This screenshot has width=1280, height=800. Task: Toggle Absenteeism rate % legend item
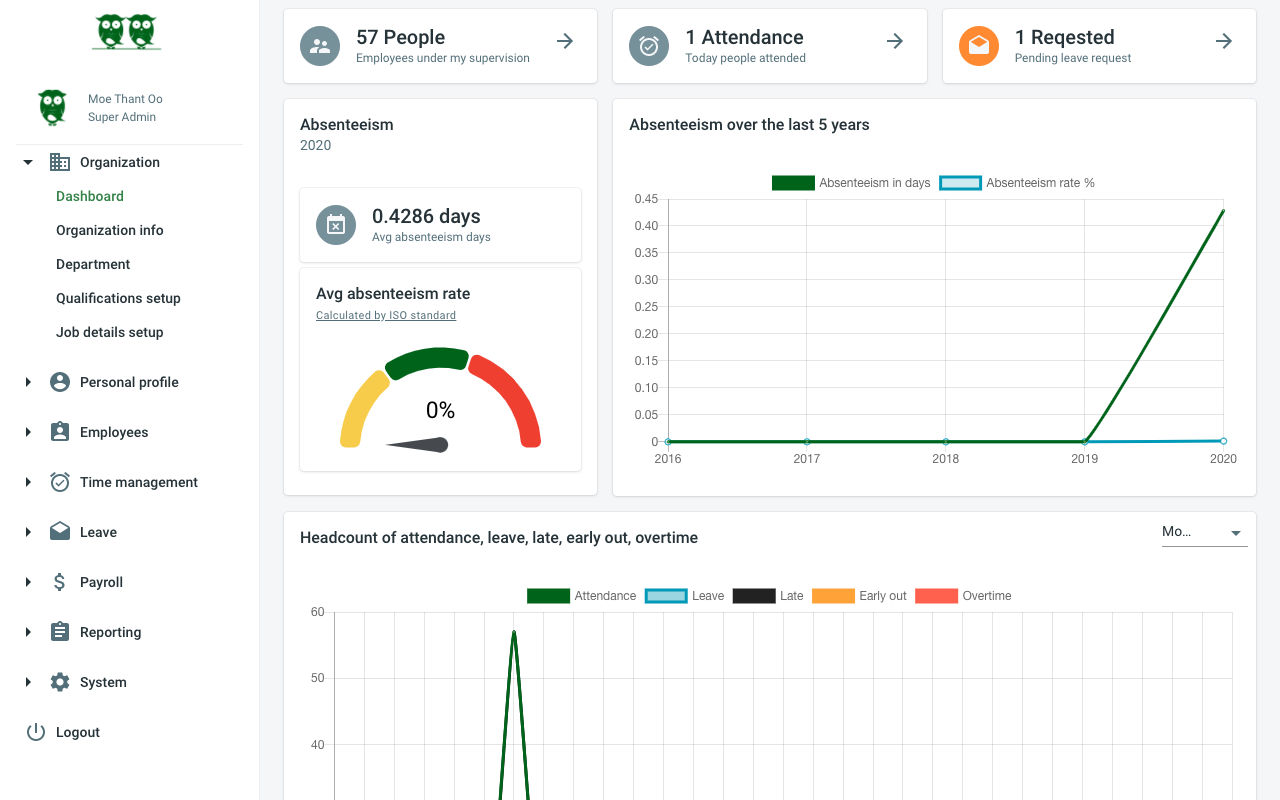(1017, 183)
